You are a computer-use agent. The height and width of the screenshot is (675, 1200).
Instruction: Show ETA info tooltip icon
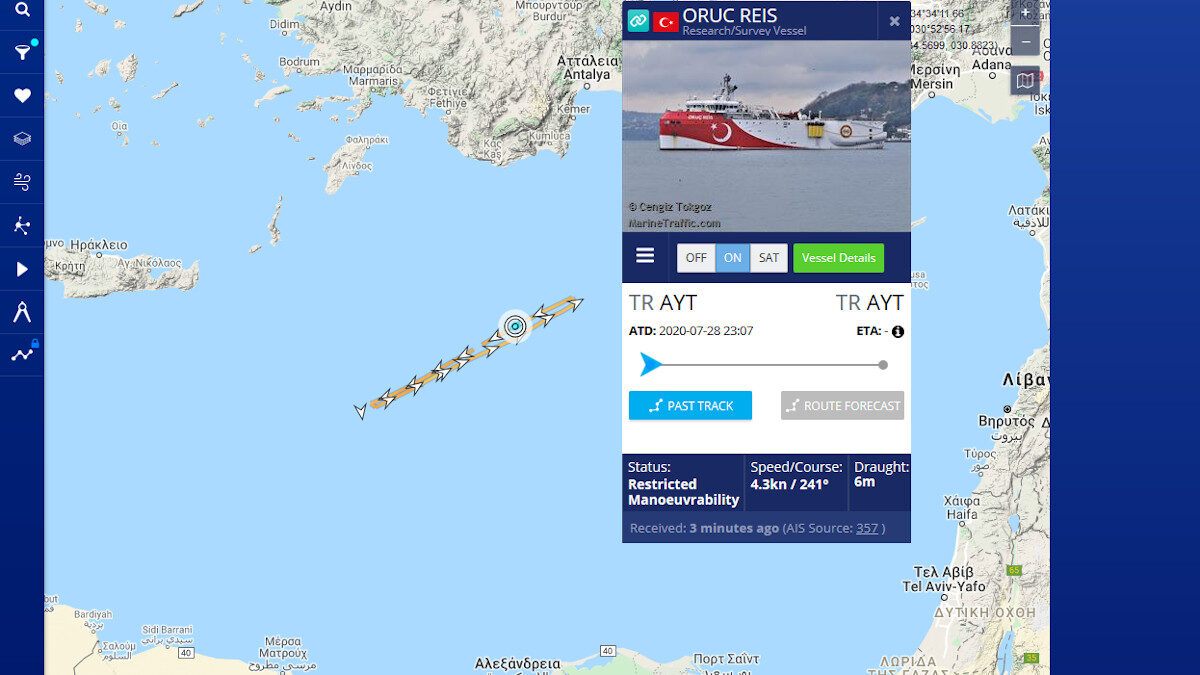point(898,331)
